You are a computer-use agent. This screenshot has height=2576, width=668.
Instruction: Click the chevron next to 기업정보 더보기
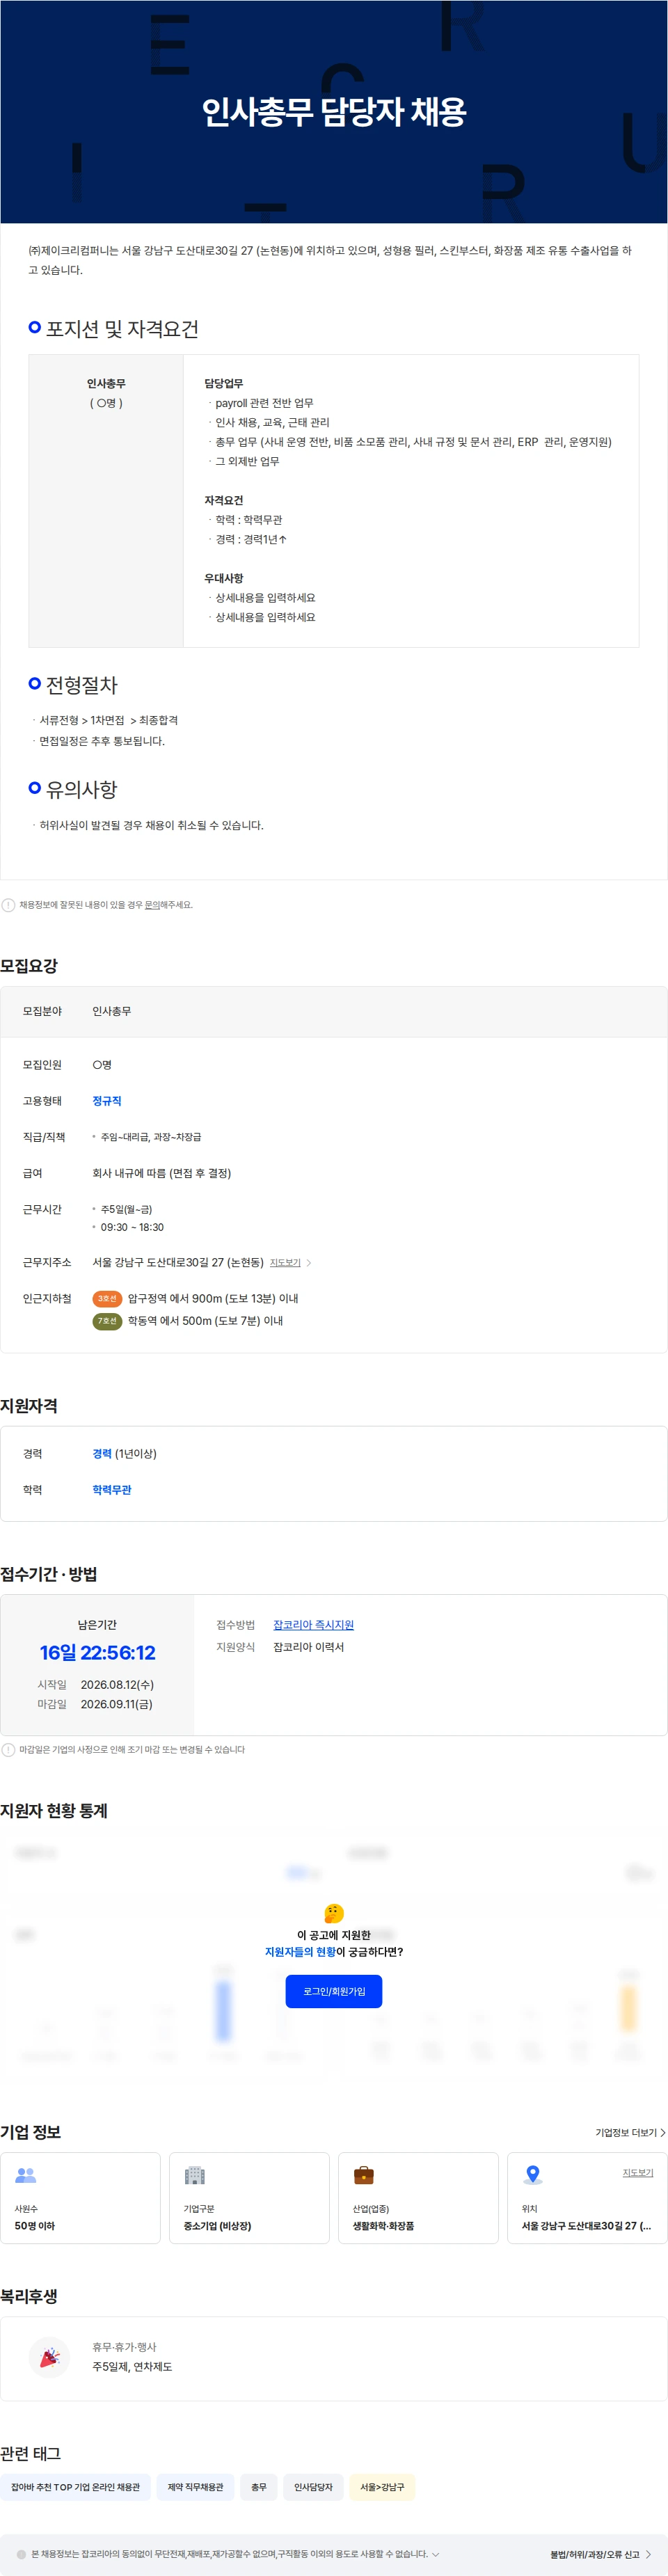coord(662,2132)
